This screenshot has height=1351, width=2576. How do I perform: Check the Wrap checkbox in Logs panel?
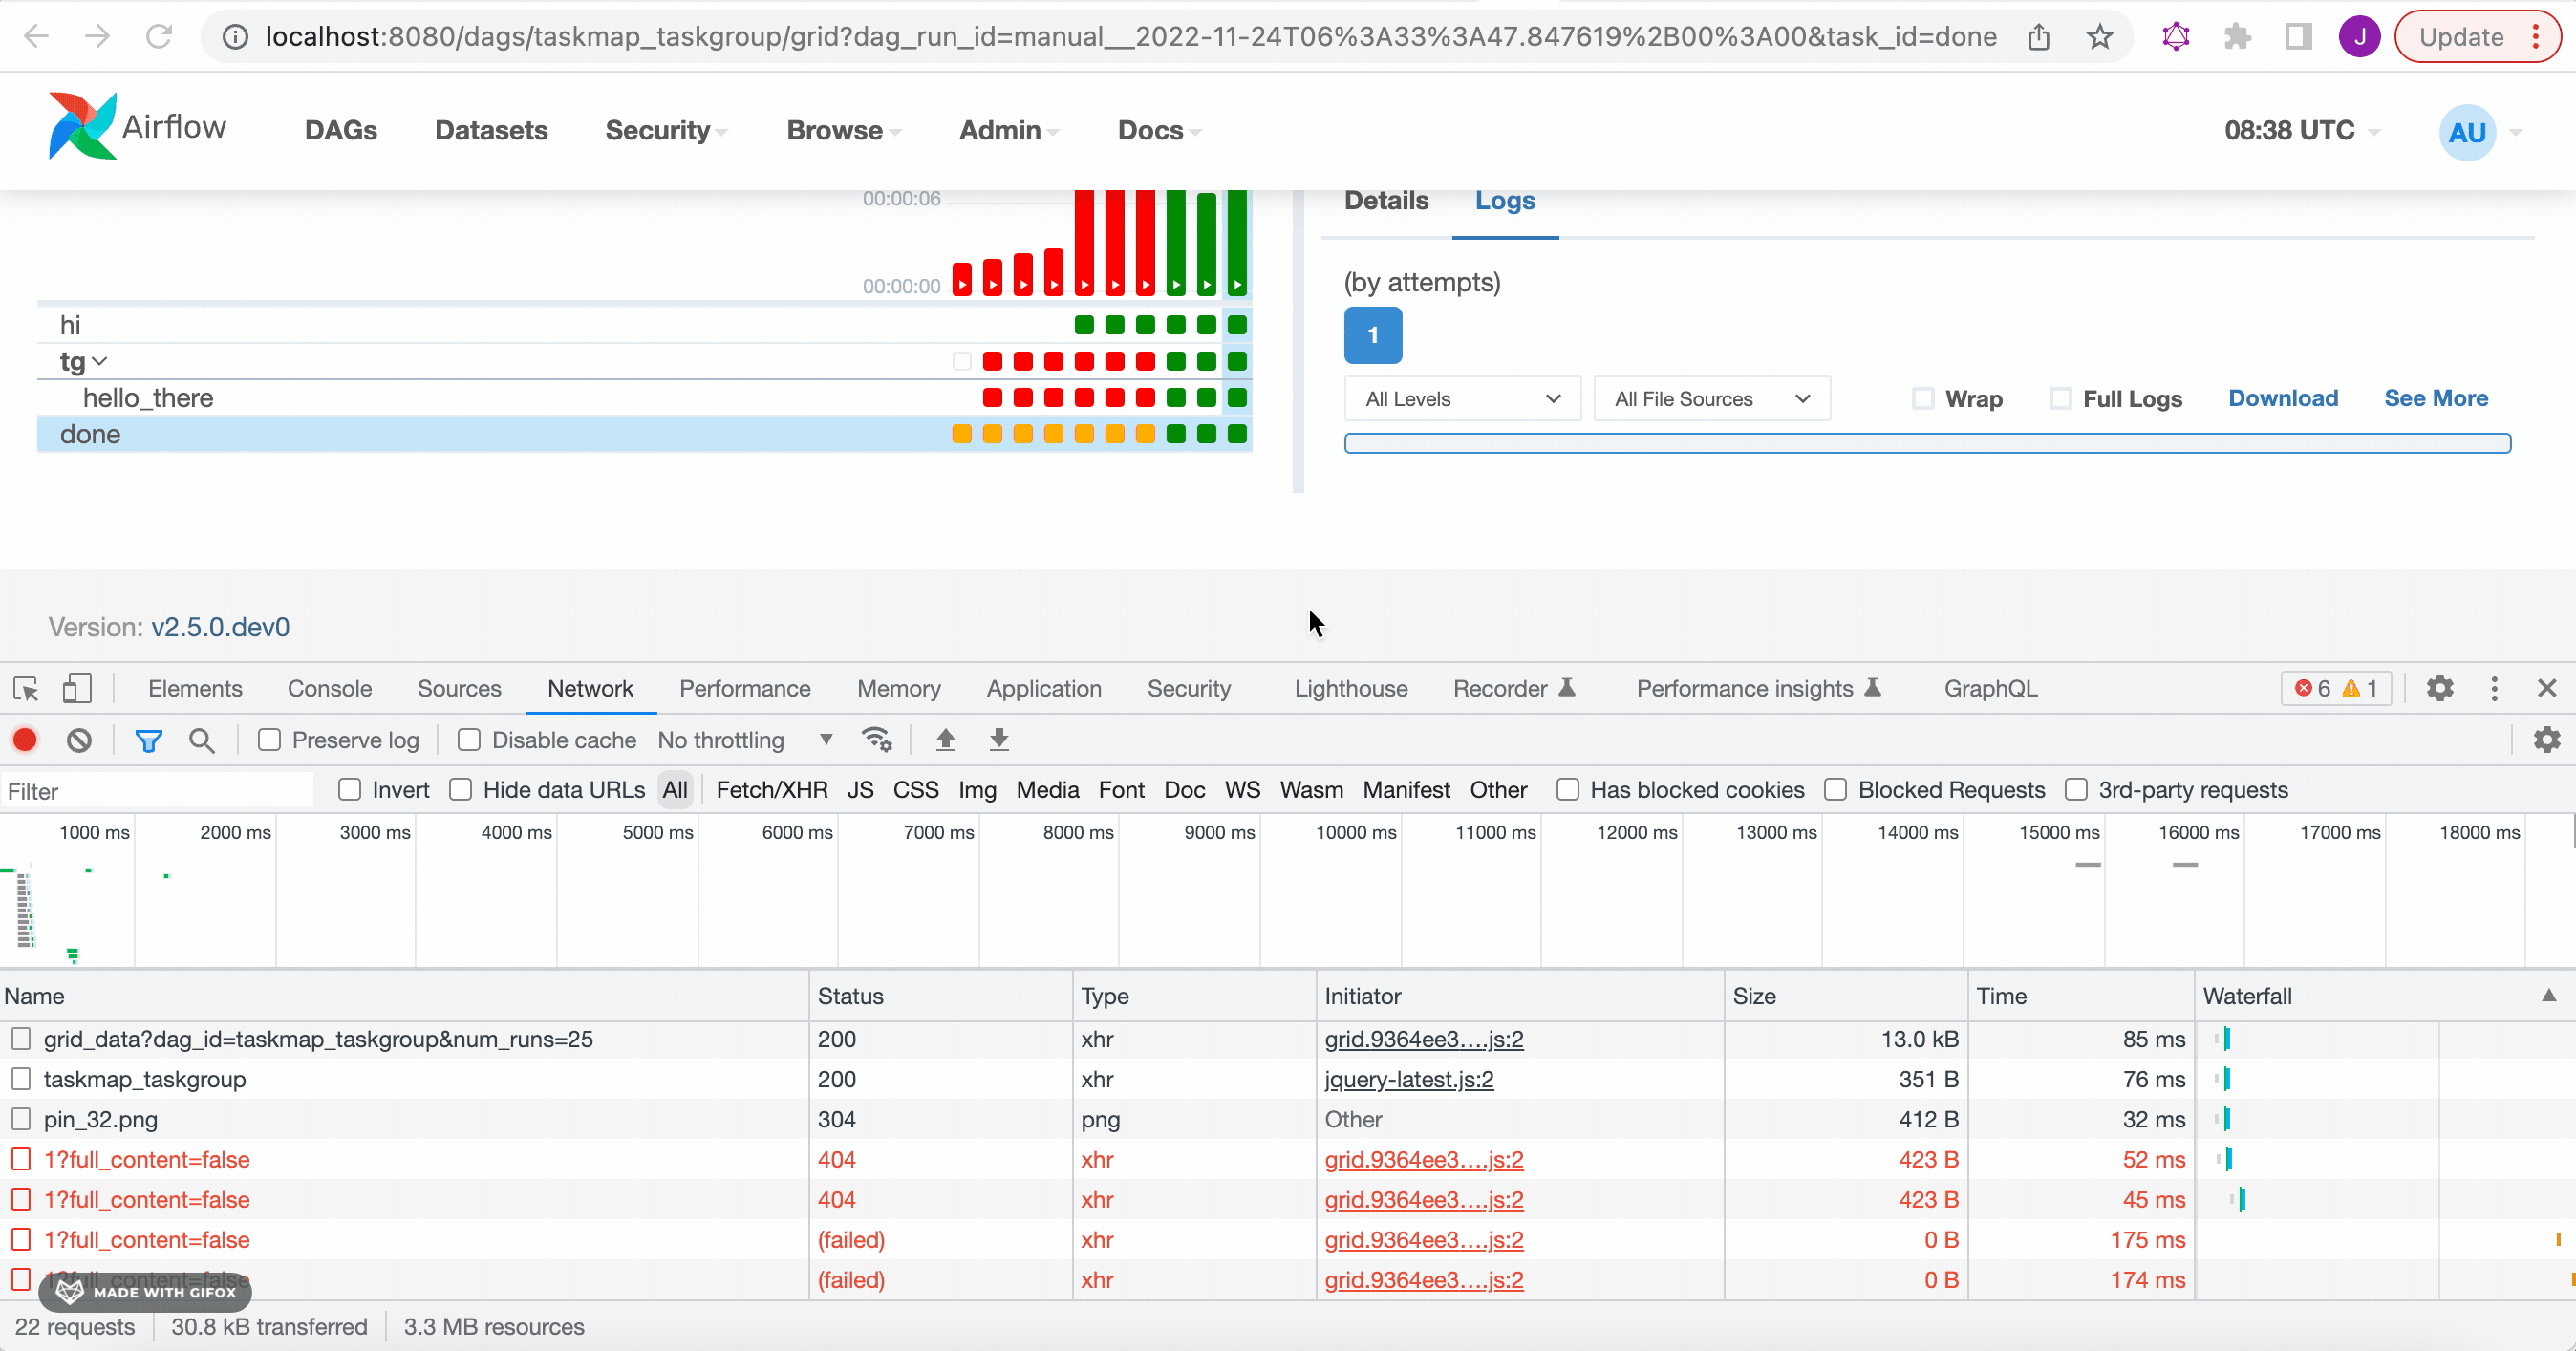click(1922, 398)
